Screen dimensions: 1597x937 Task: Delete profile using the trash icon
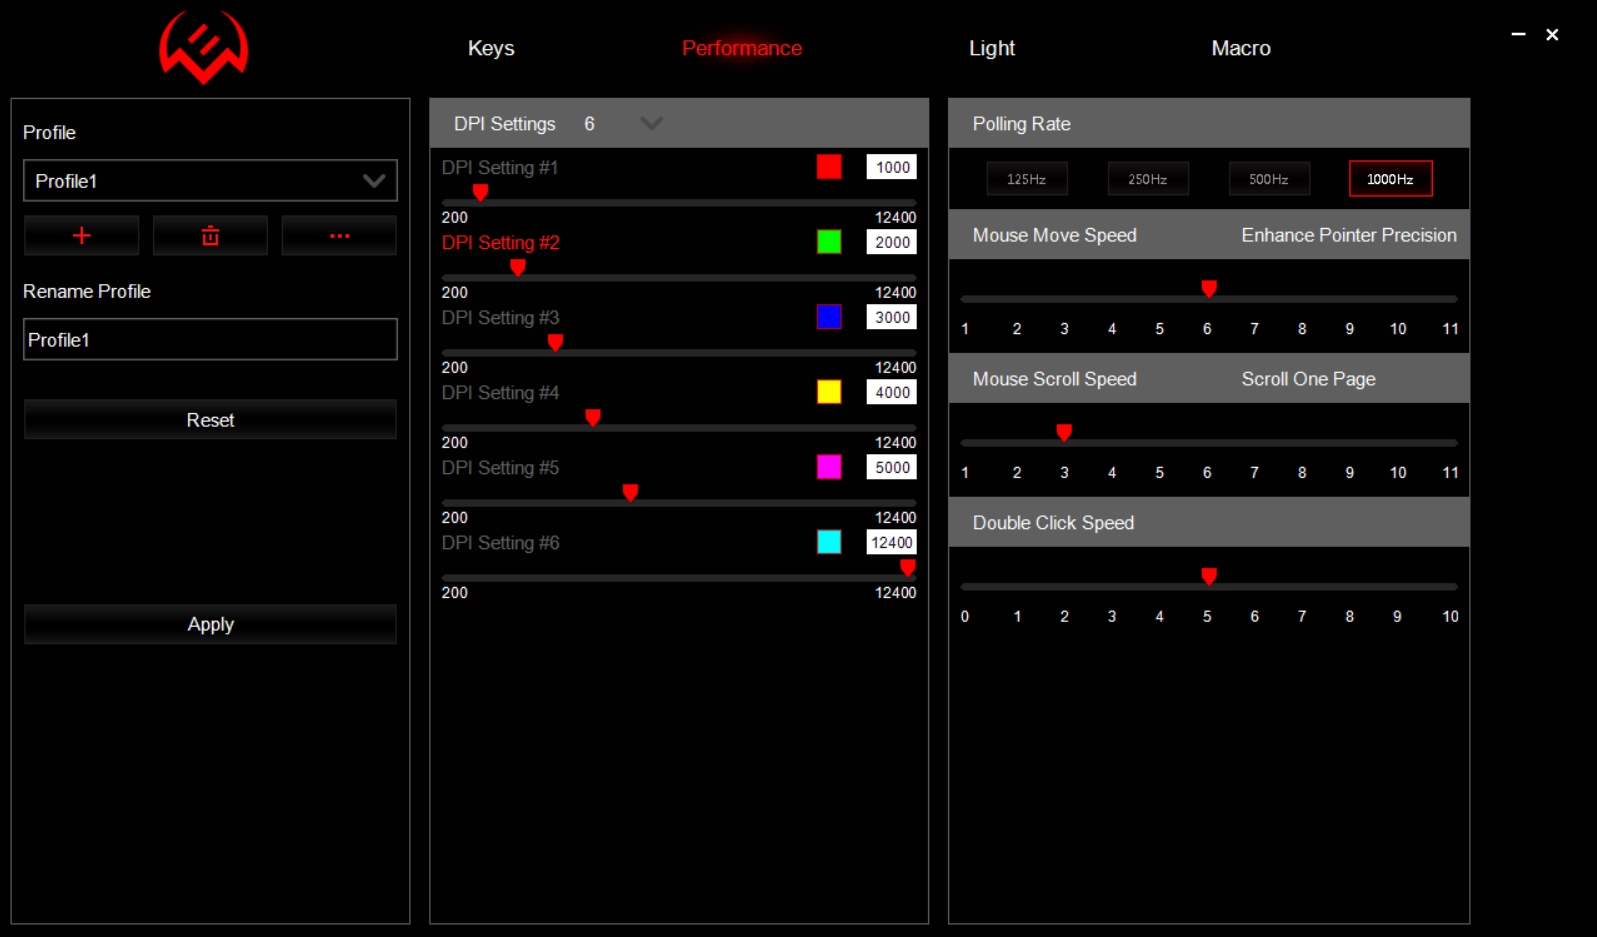pos(210,236)
